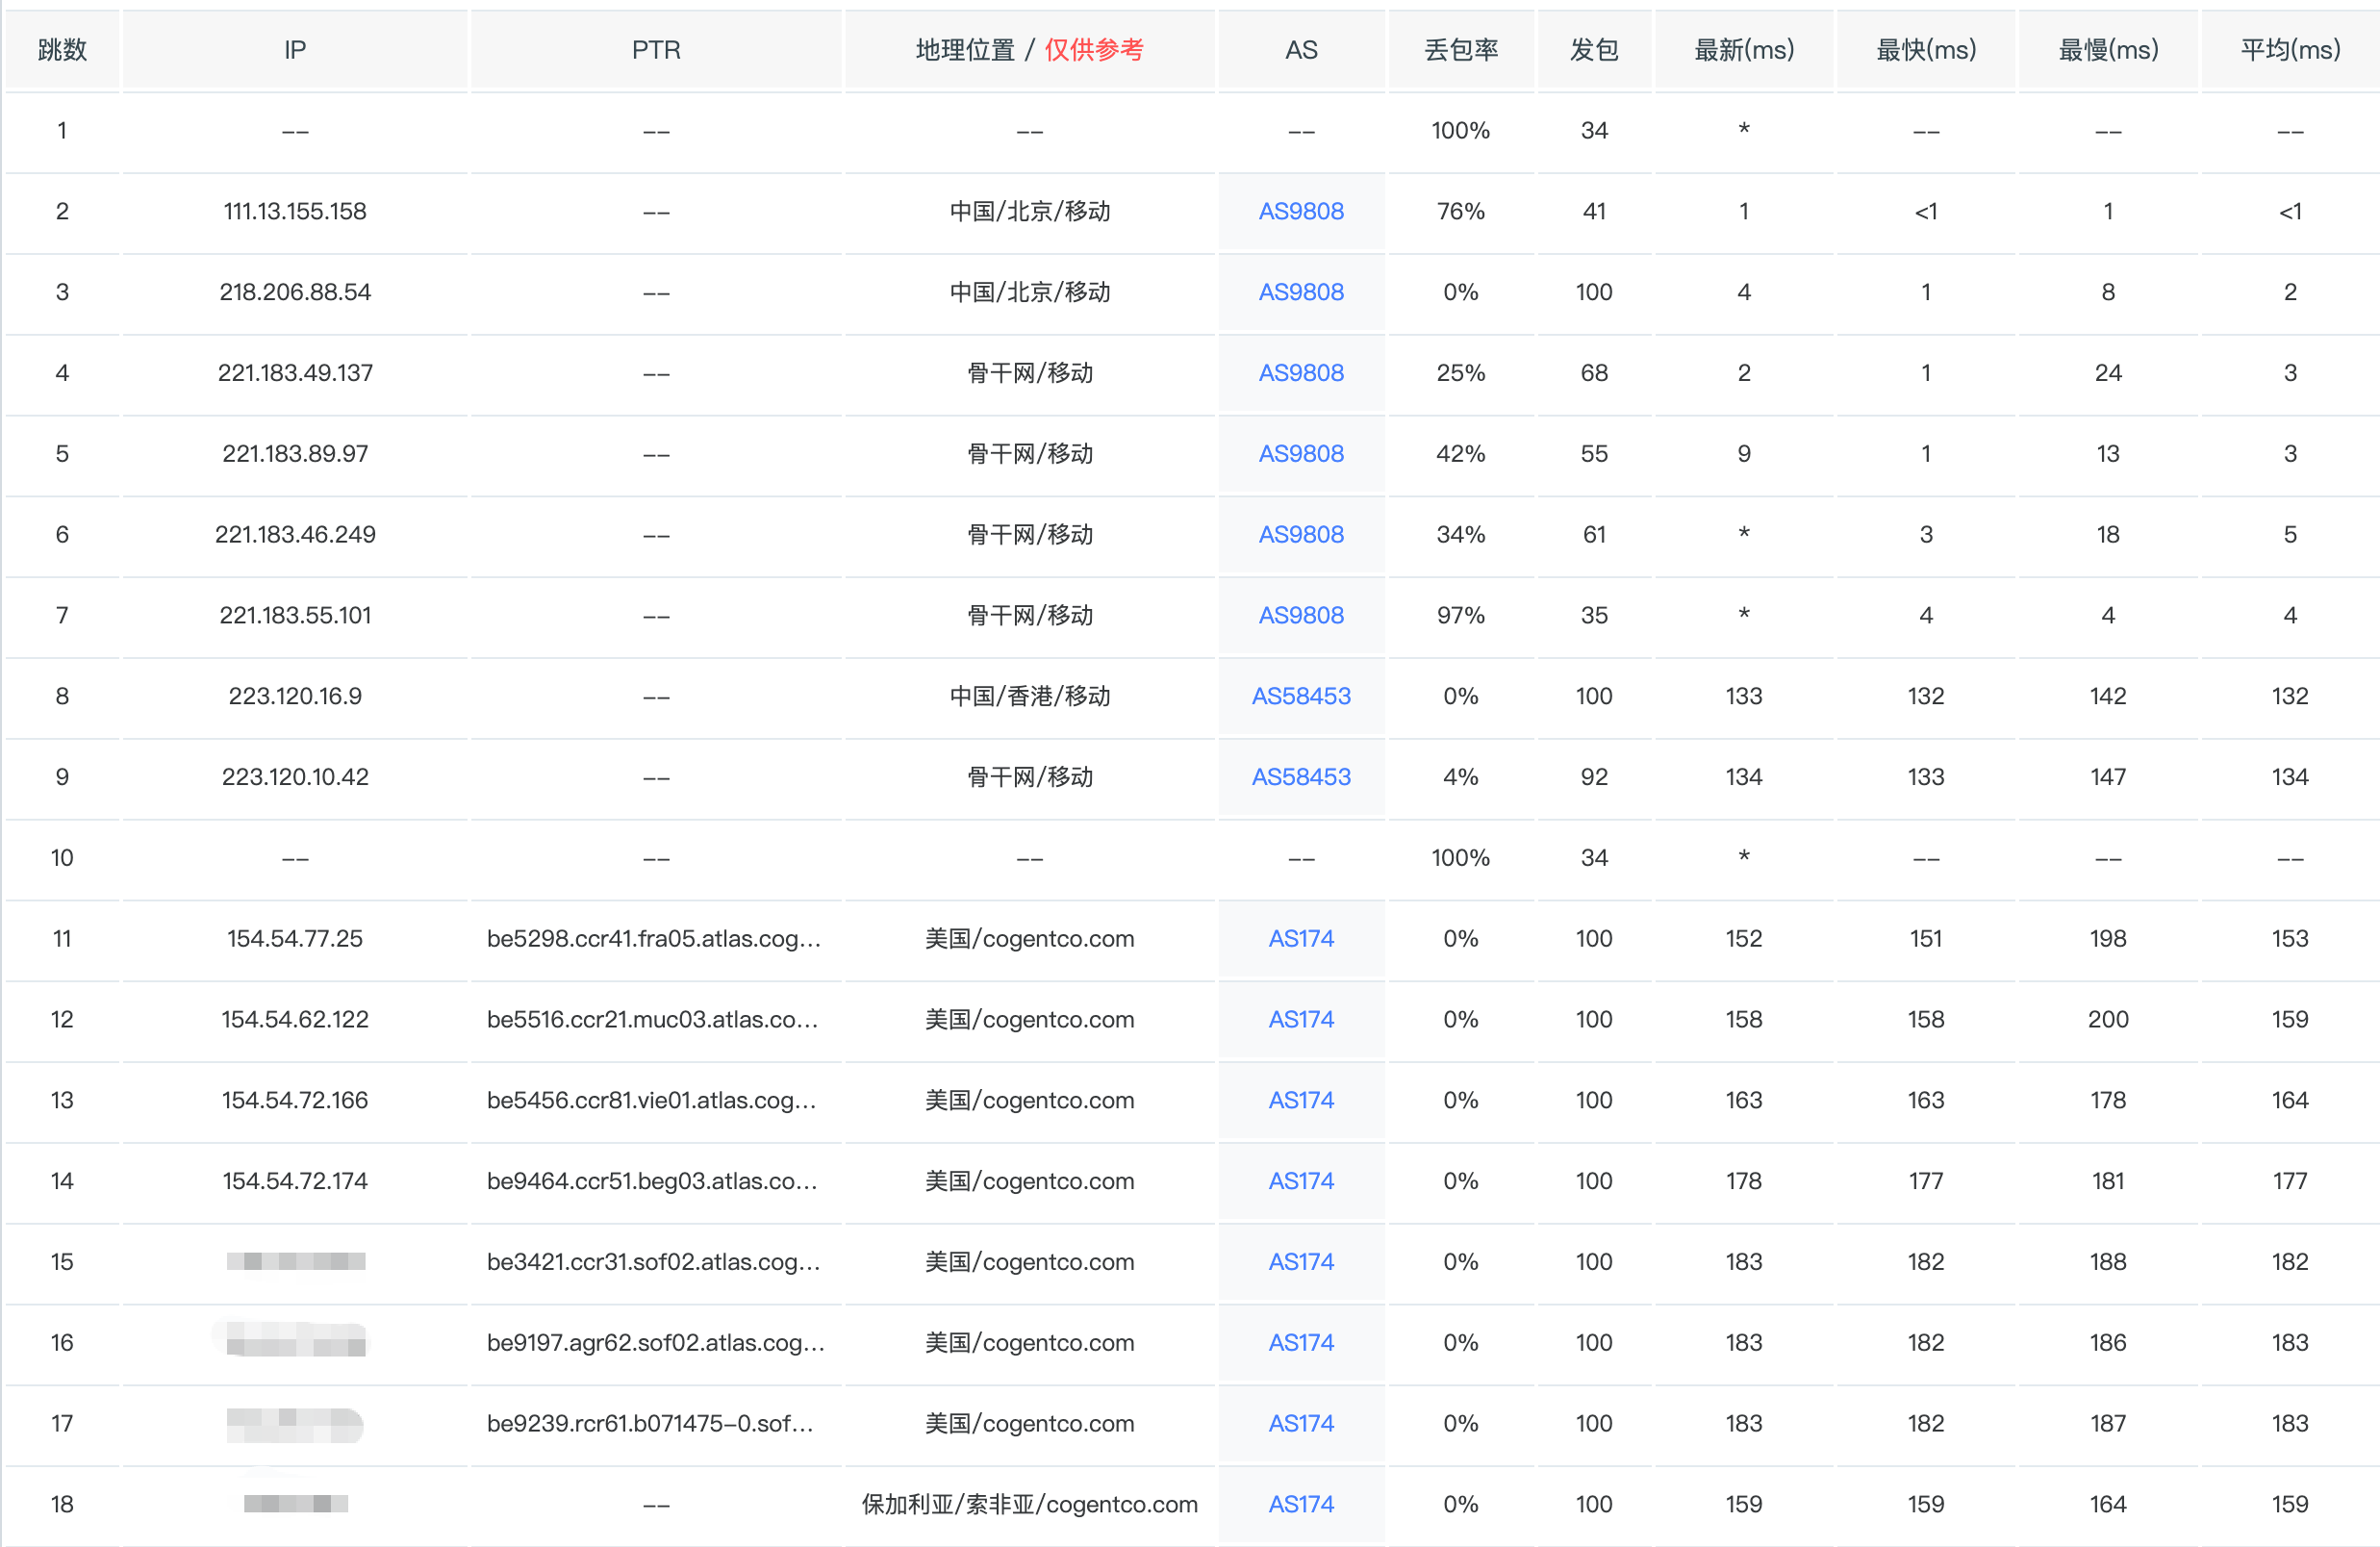The image size is (2380, 1547).
Task: Open AS174 link in hop 18 row
Action: pyautogui.click(x=1300, y=1504)
